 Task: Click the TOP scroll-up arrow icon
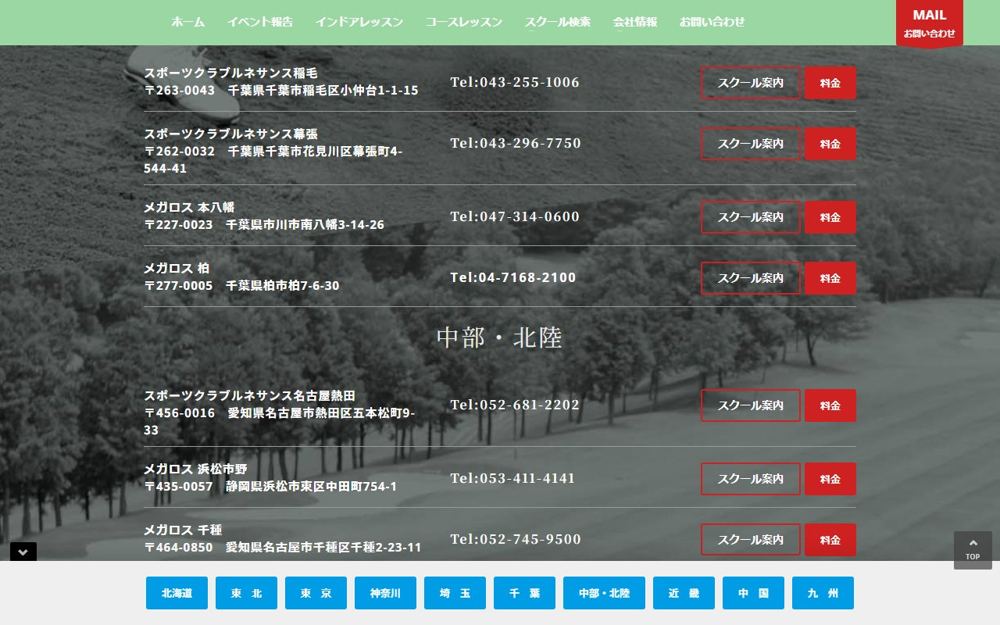point(973,550)
